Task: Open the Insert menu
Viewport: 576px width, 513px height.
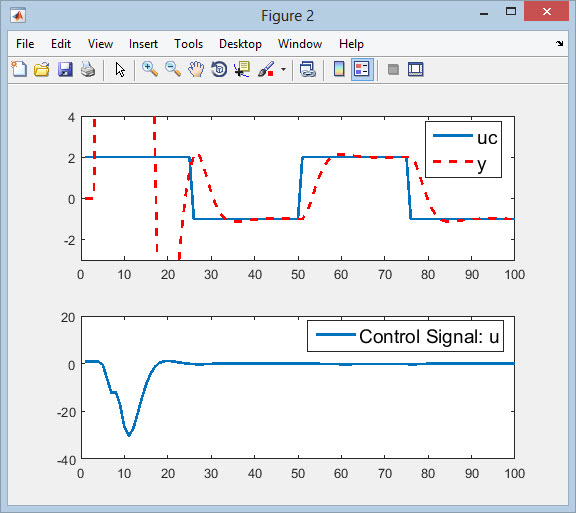Action: 143,44
